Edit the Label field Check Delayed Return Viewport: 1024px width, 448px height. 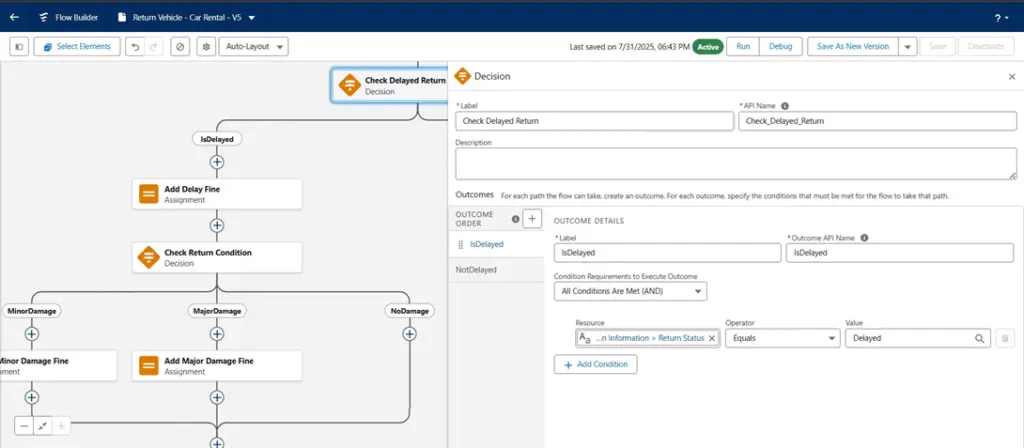594,121
